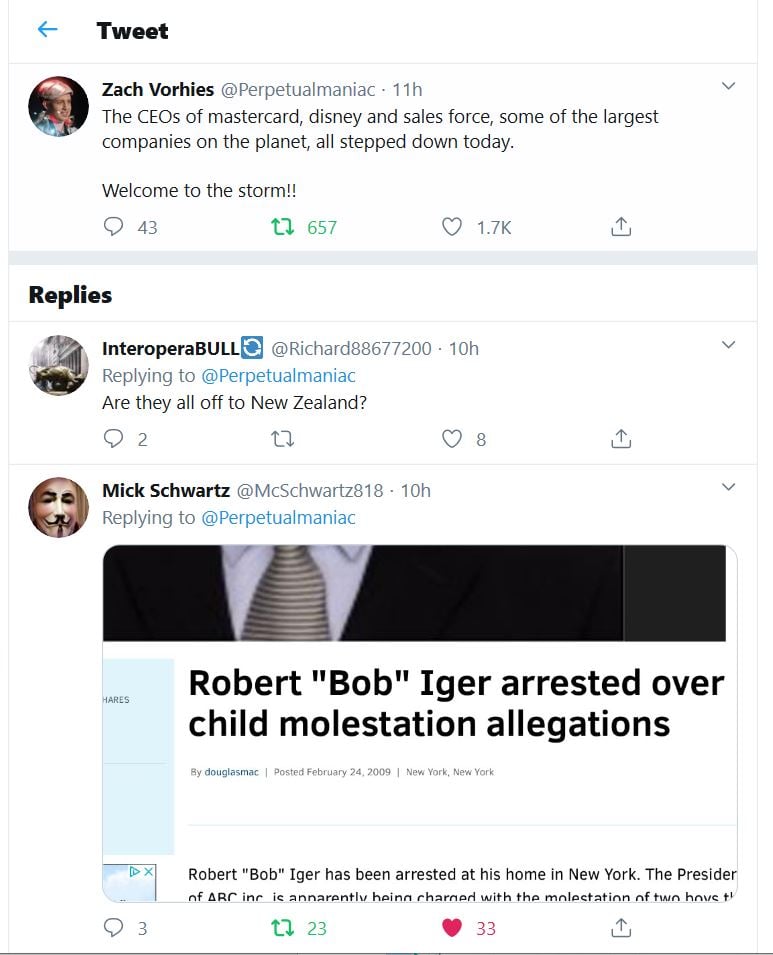
Task: Like InteroperaBULL's reply with 8 likes
Action: pyautogui.click(x=452, y=439)
